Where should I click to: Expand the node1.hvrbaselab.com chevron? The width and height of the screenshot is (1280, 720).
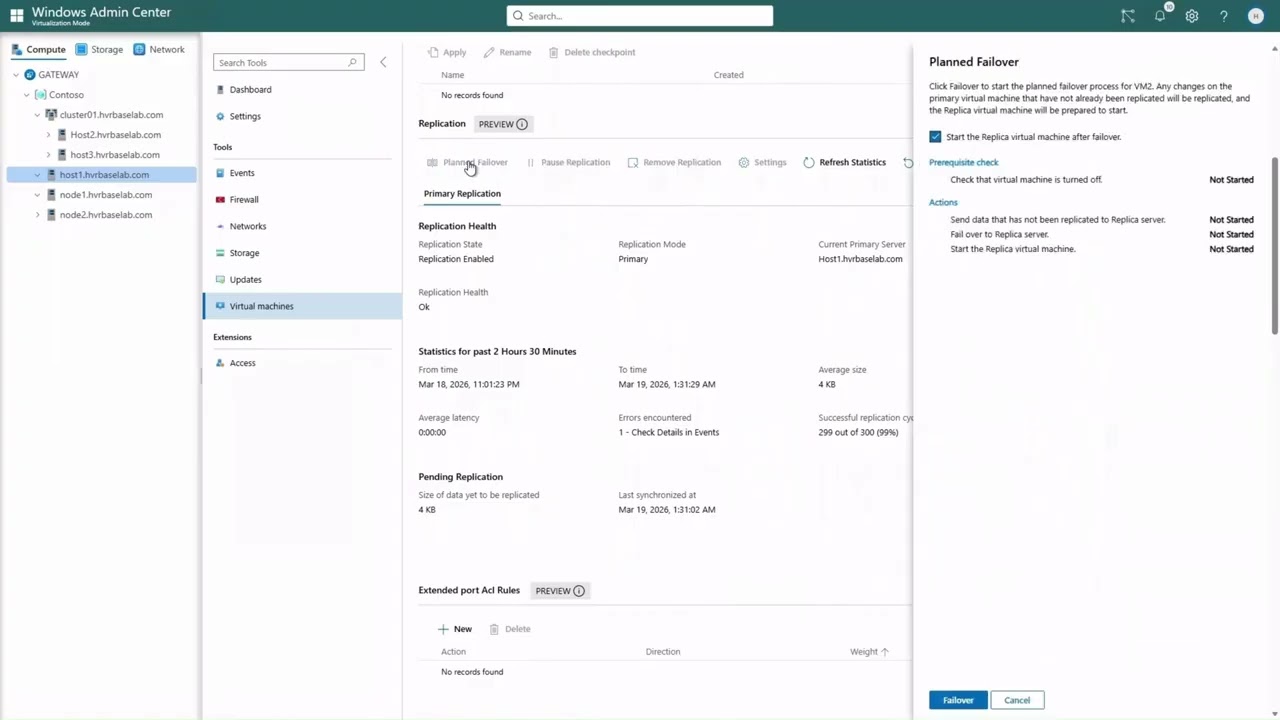pyautogui.click(x=38, y=195)
